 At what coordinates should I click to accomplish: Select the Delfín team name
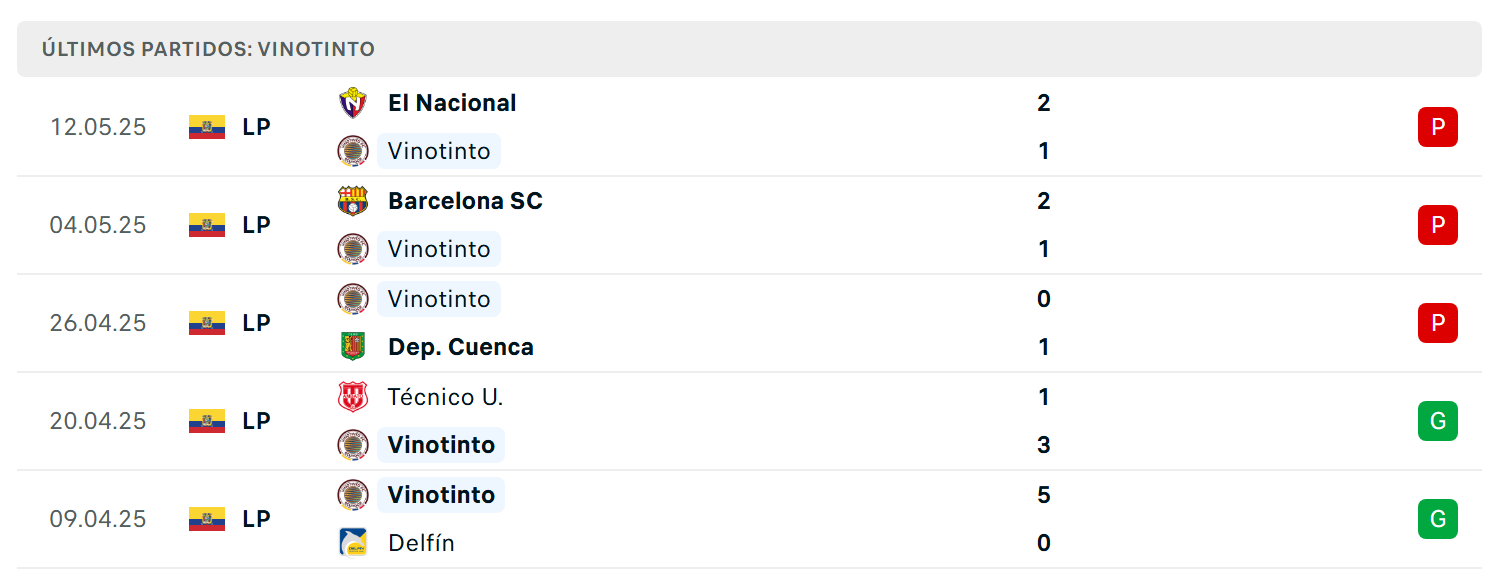421,543
